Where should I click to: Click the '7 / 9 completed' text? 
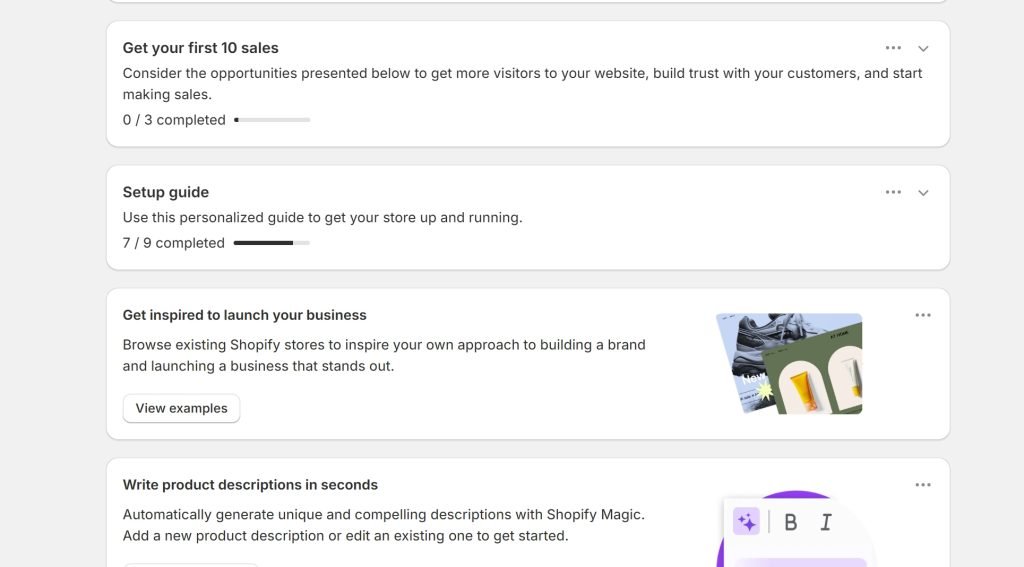pos(173,243)
